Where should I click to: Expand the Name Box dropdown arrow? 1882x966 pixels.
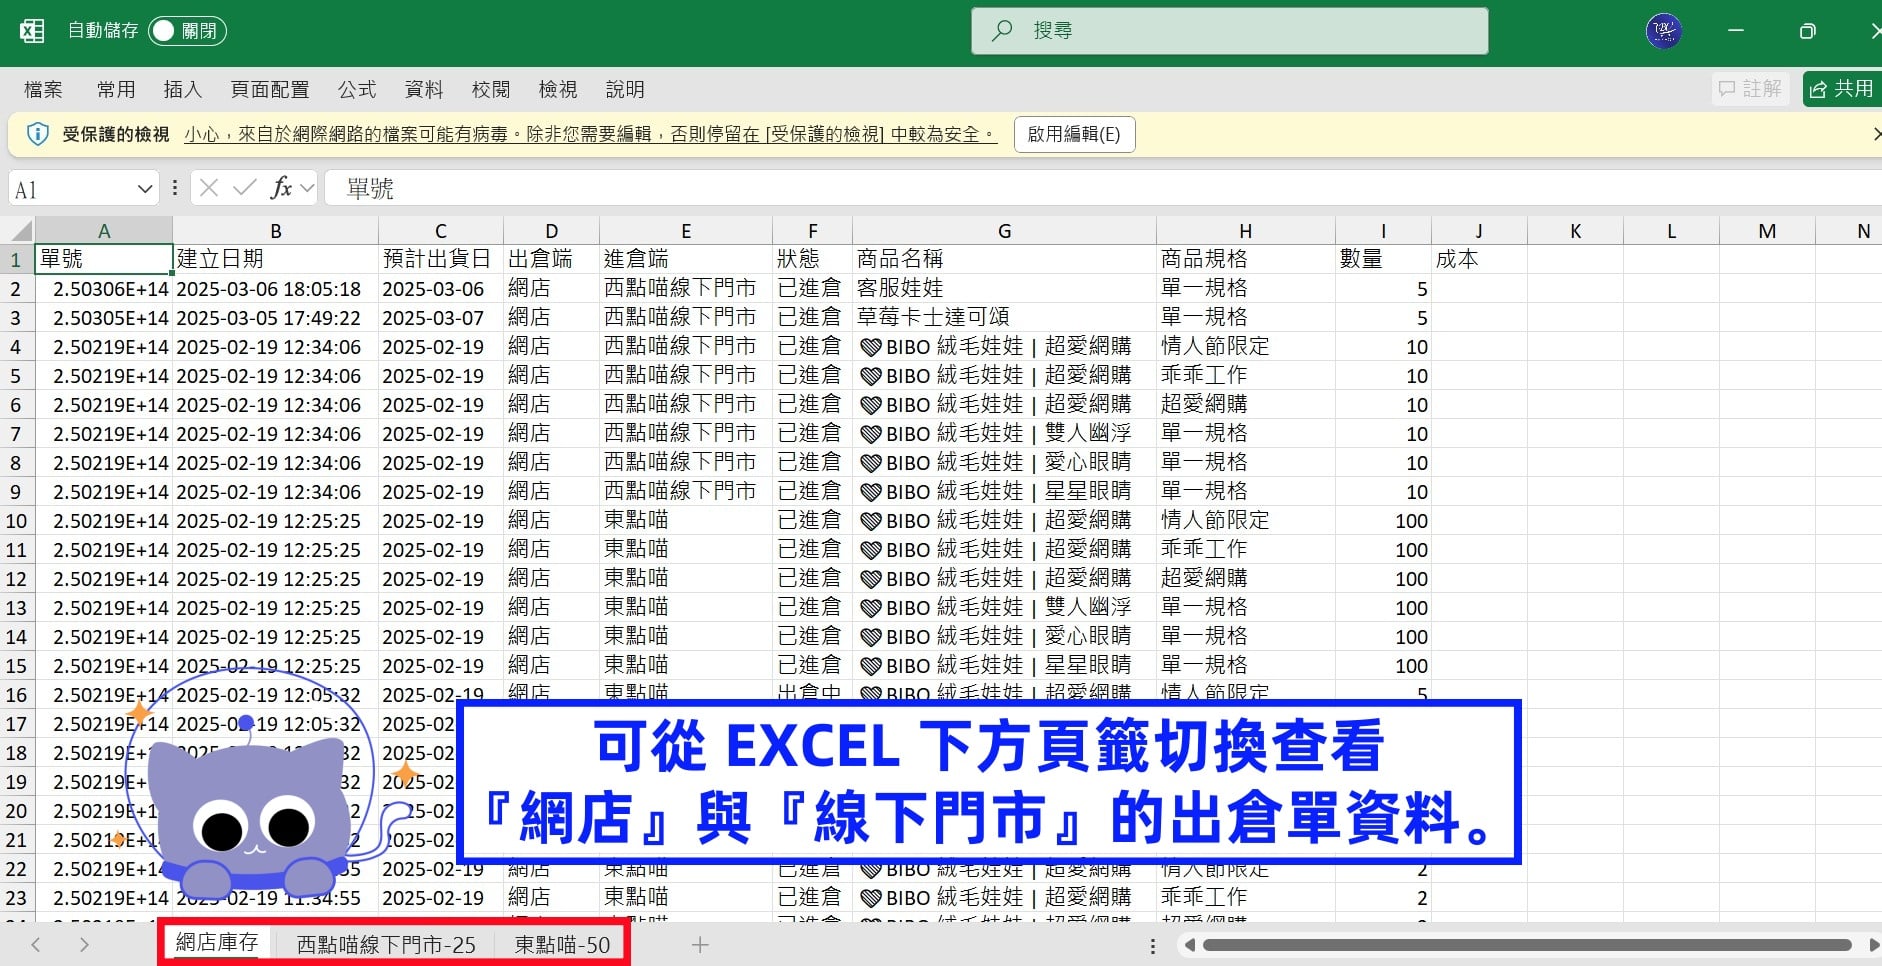[145, 189]
